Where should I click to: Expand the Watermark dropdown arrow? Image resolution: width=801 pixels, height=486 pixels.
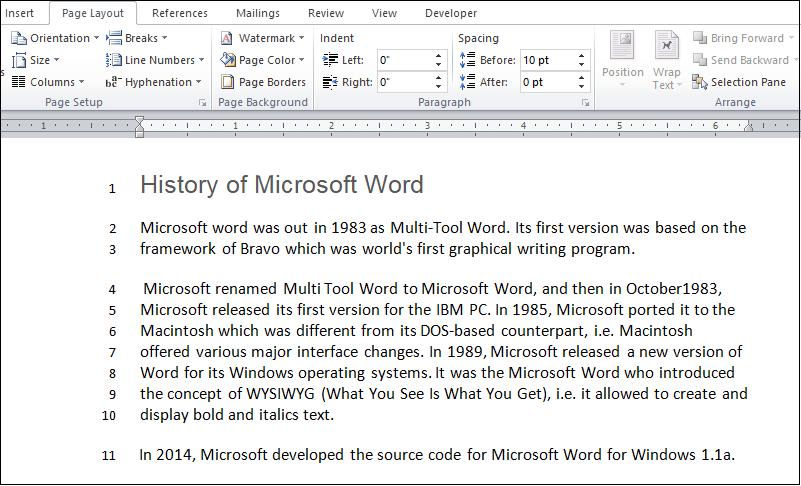coord(301,38)
